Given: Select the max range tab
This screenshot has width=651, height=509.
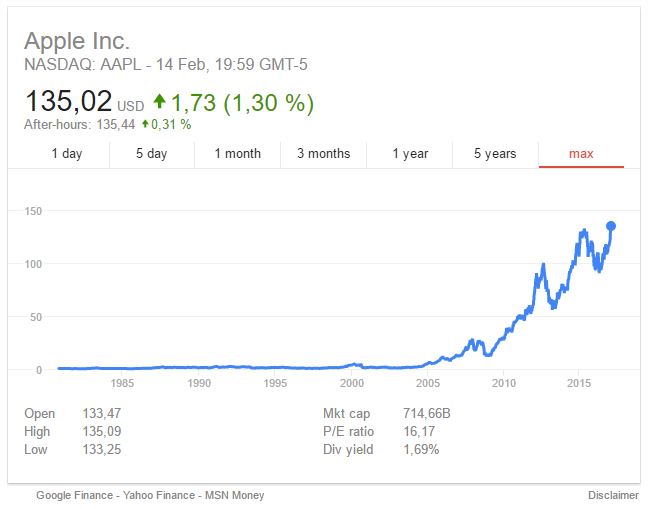Looking at the screenshot, I should pos(581,153).
